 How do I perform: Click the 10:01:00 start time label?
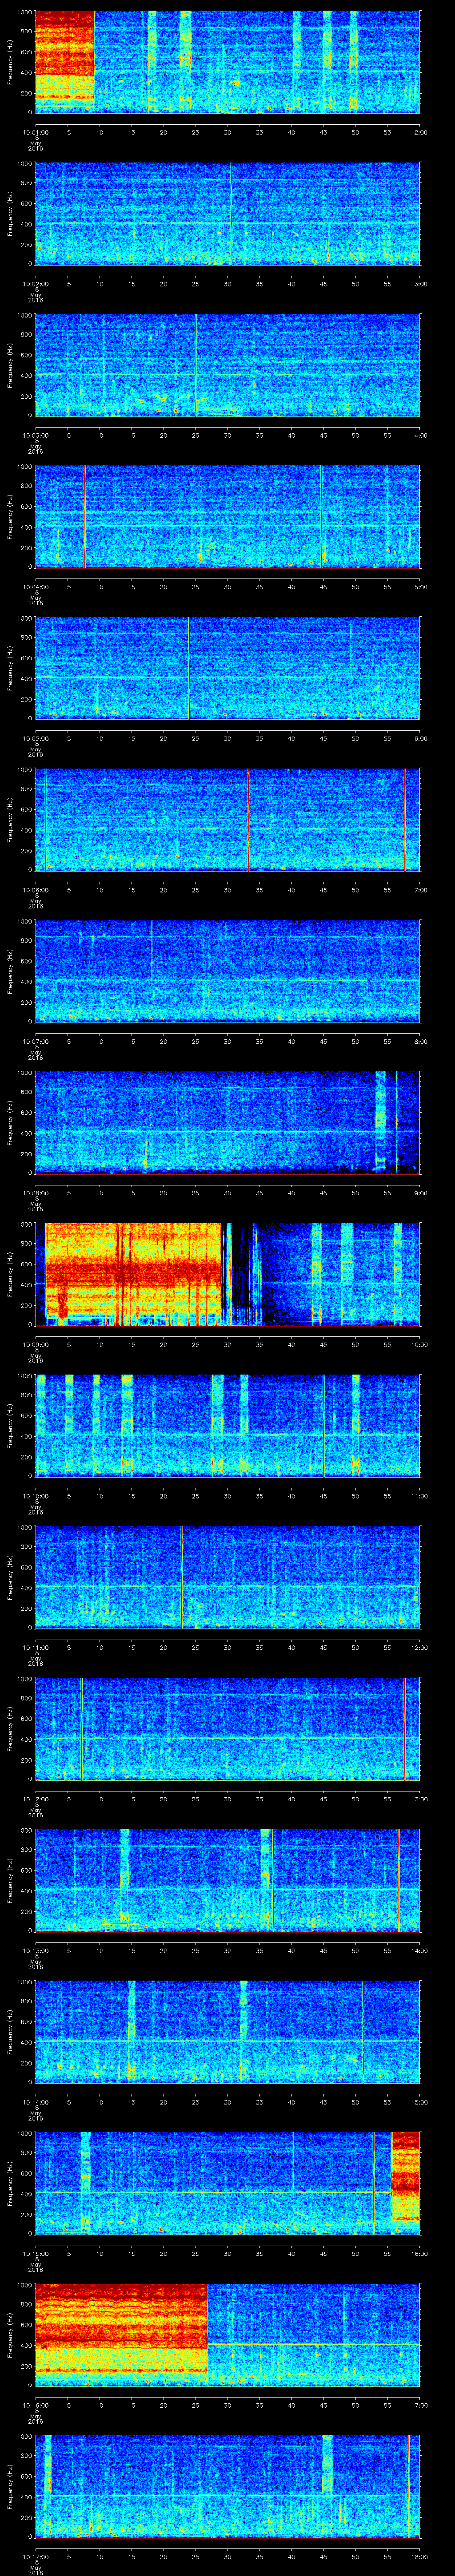tap(35, 131)
